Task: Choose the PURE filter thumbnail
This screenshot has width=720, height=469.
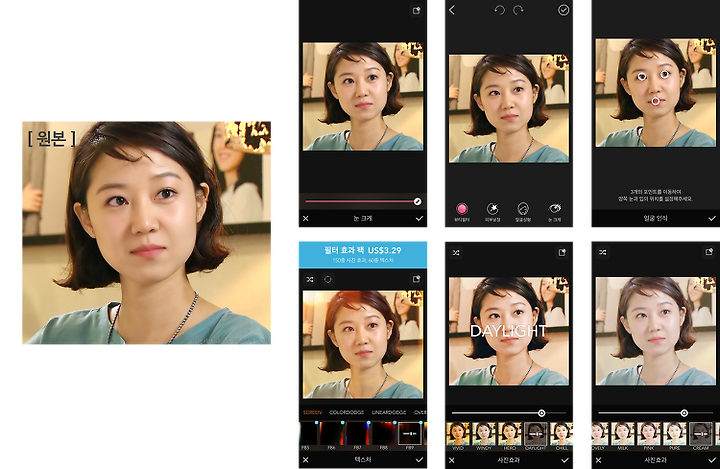Action: click(675, 434)
